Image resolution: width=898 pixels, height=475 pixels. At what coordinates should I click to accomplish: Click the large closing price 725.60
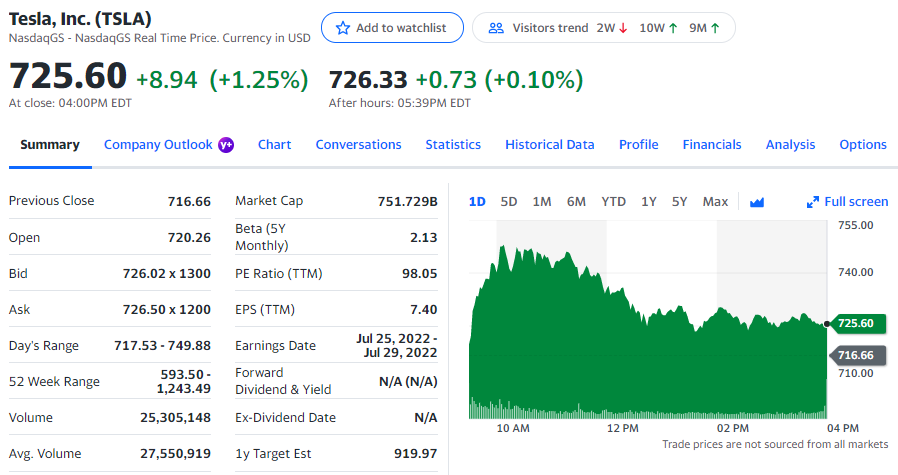pos(68,76)
